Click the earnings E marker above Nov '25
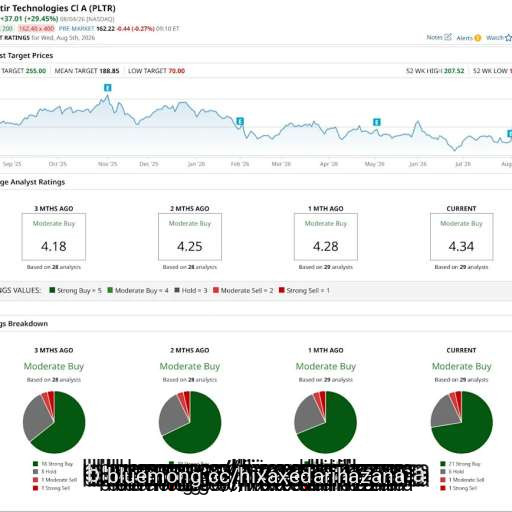 [107, 88]
